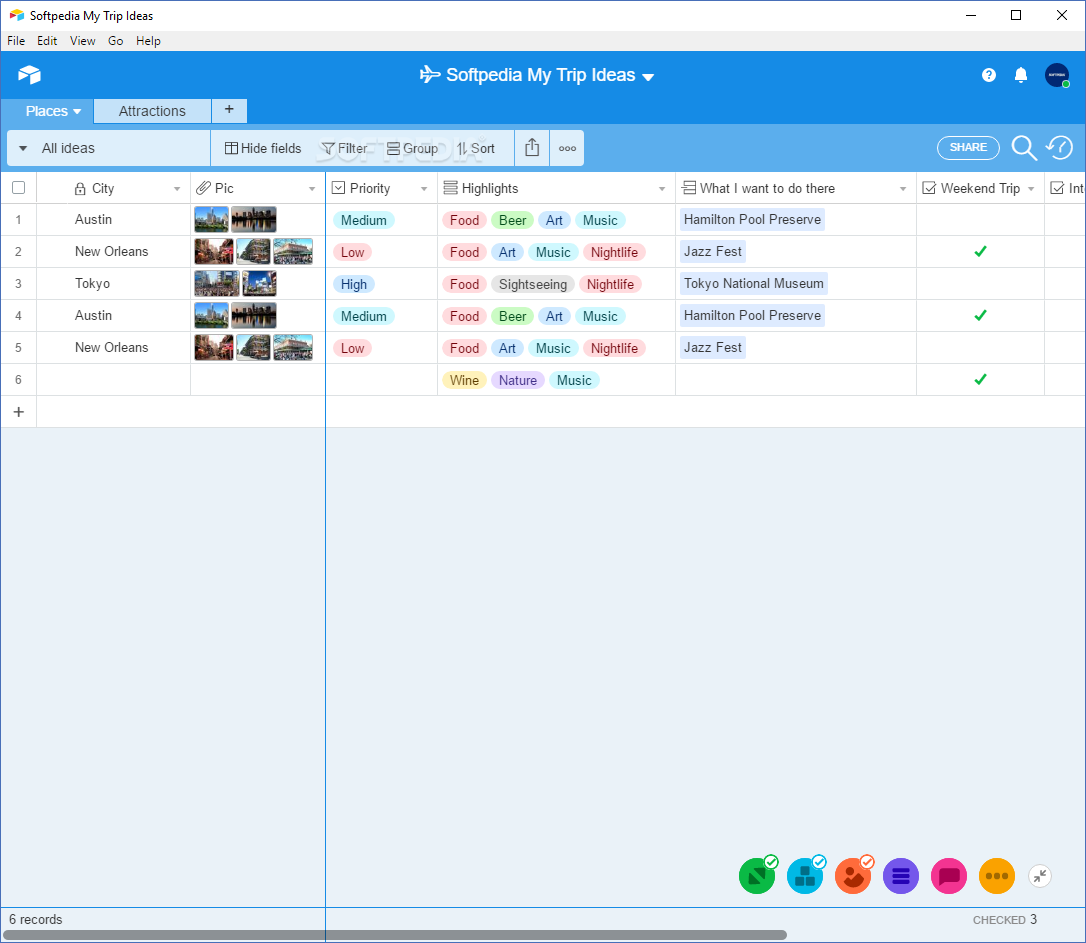Viewport: 1086px width, 943px height.
Task: Click the Sightseeing tag in Tokyo row
Action: pyautogui.click(x=533, y=284)
